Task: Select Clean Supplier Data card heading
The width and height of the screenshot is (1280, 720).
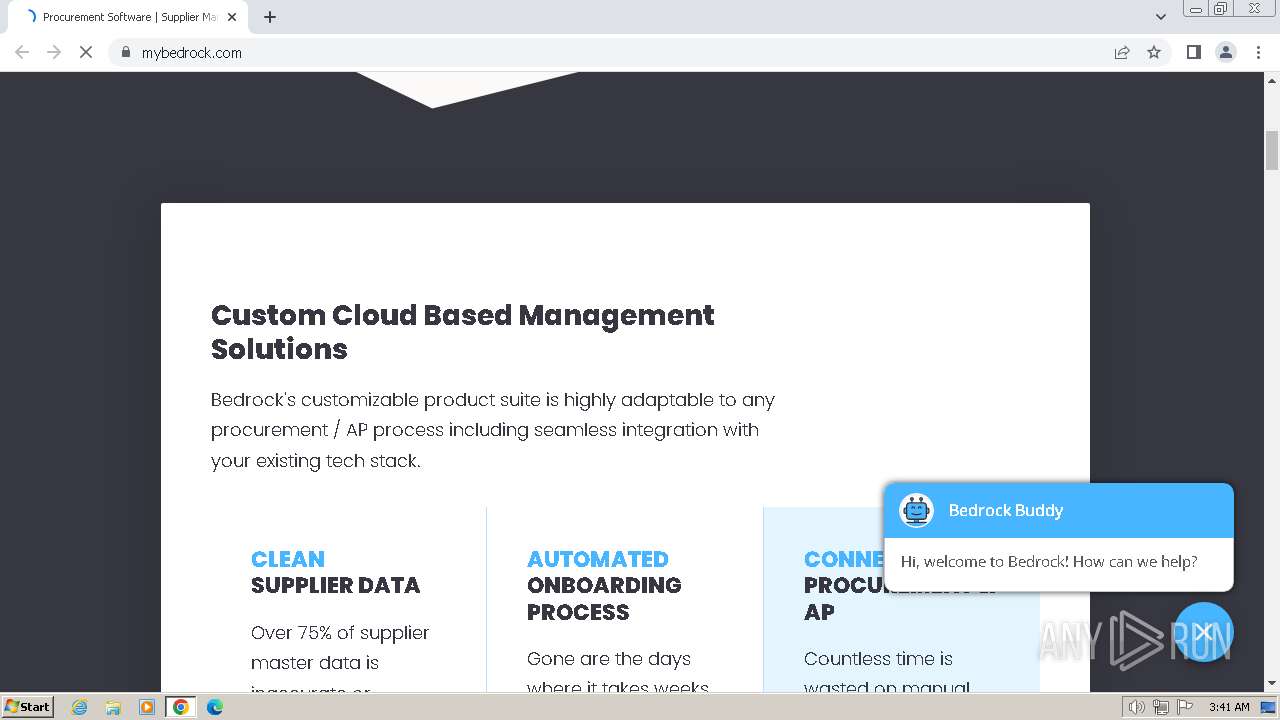Action: (336, 572)
